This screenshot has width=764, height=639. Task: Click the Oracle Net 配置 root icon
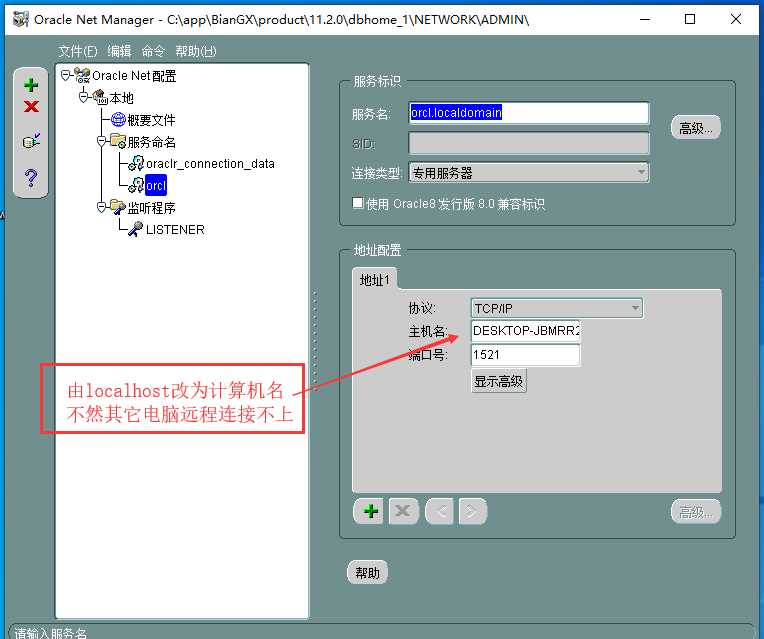click(x=82, y=76)
